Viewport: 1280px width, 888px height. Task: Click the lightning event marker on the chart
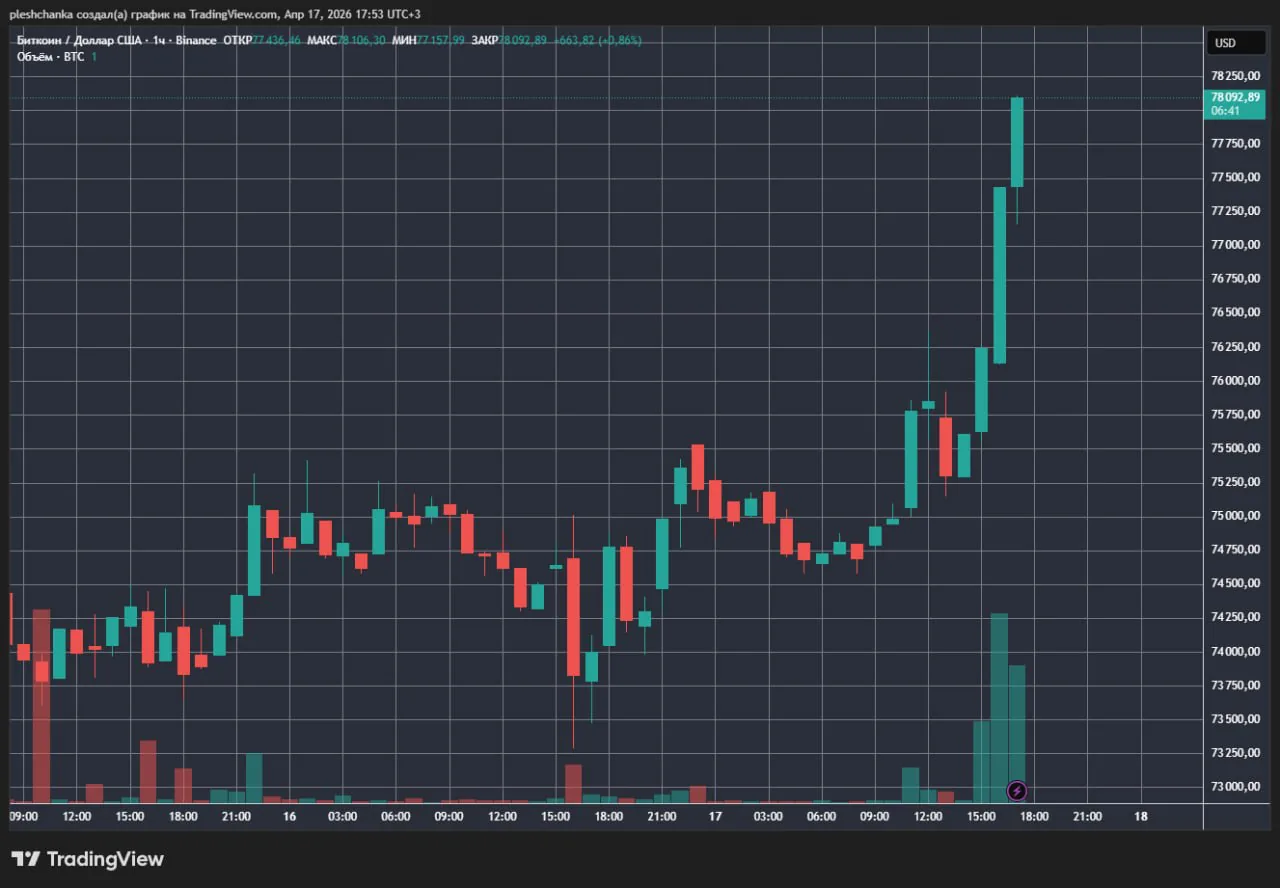coord(1017,791)
